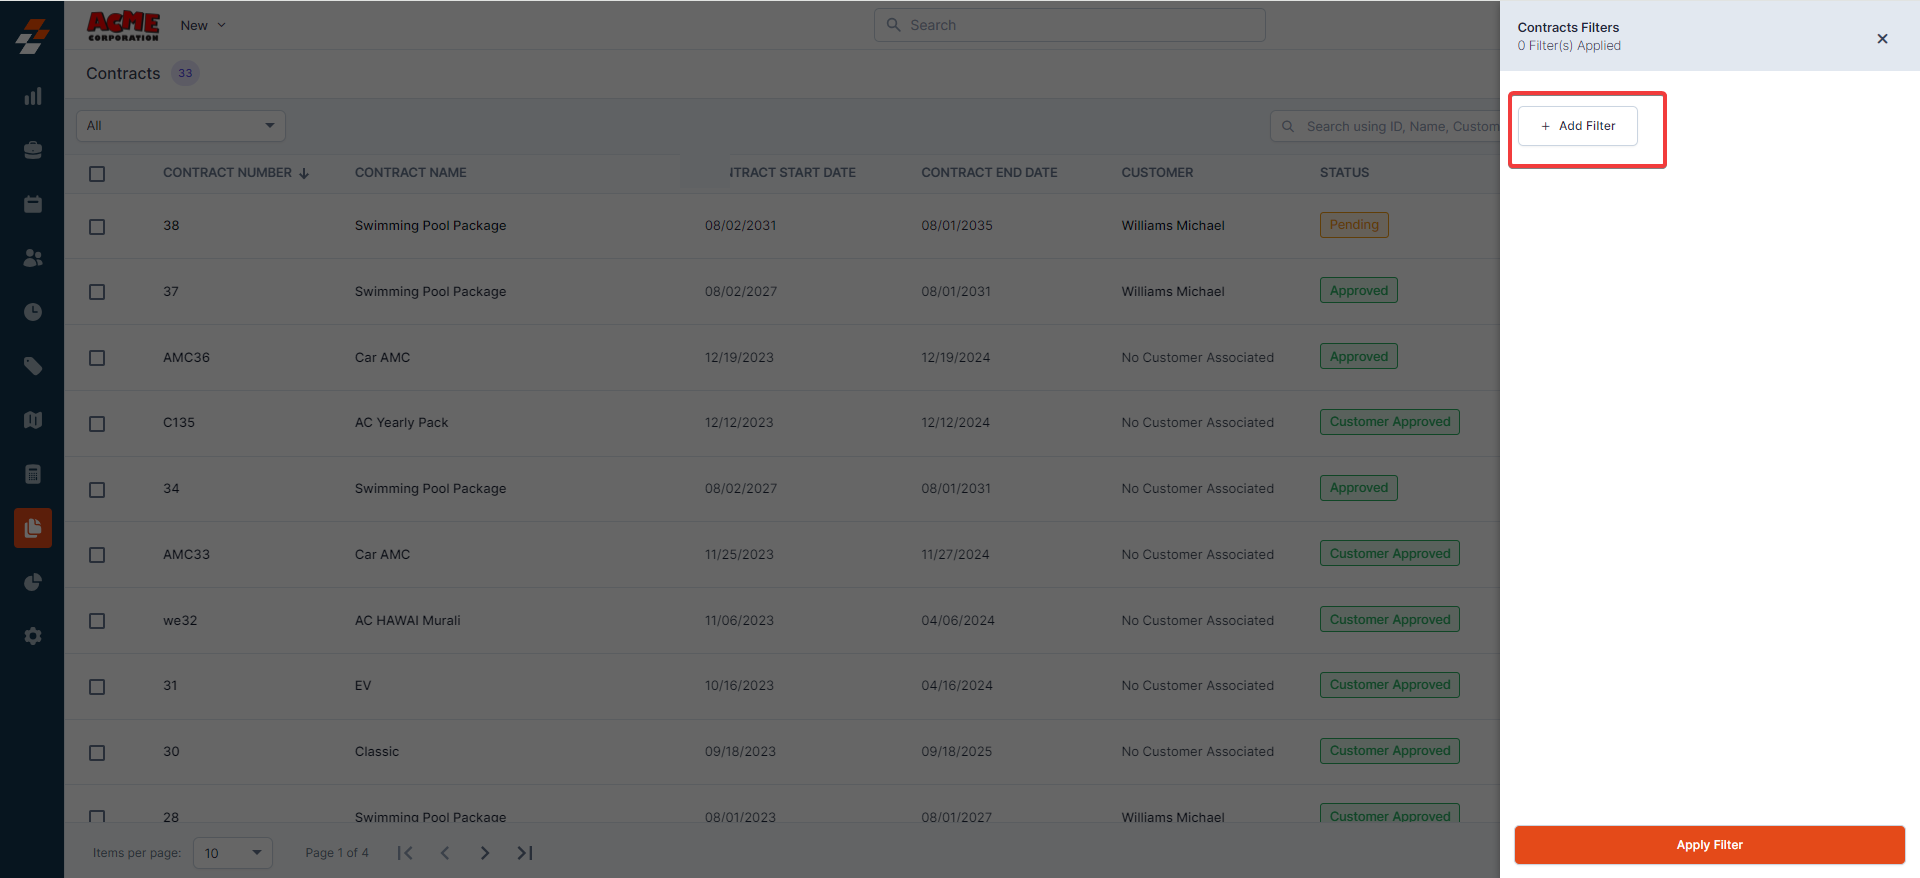This screenshot has width=1920, height=878.
Task: Tick the checkbox for contract AMC36
Action: coord(97,358)
